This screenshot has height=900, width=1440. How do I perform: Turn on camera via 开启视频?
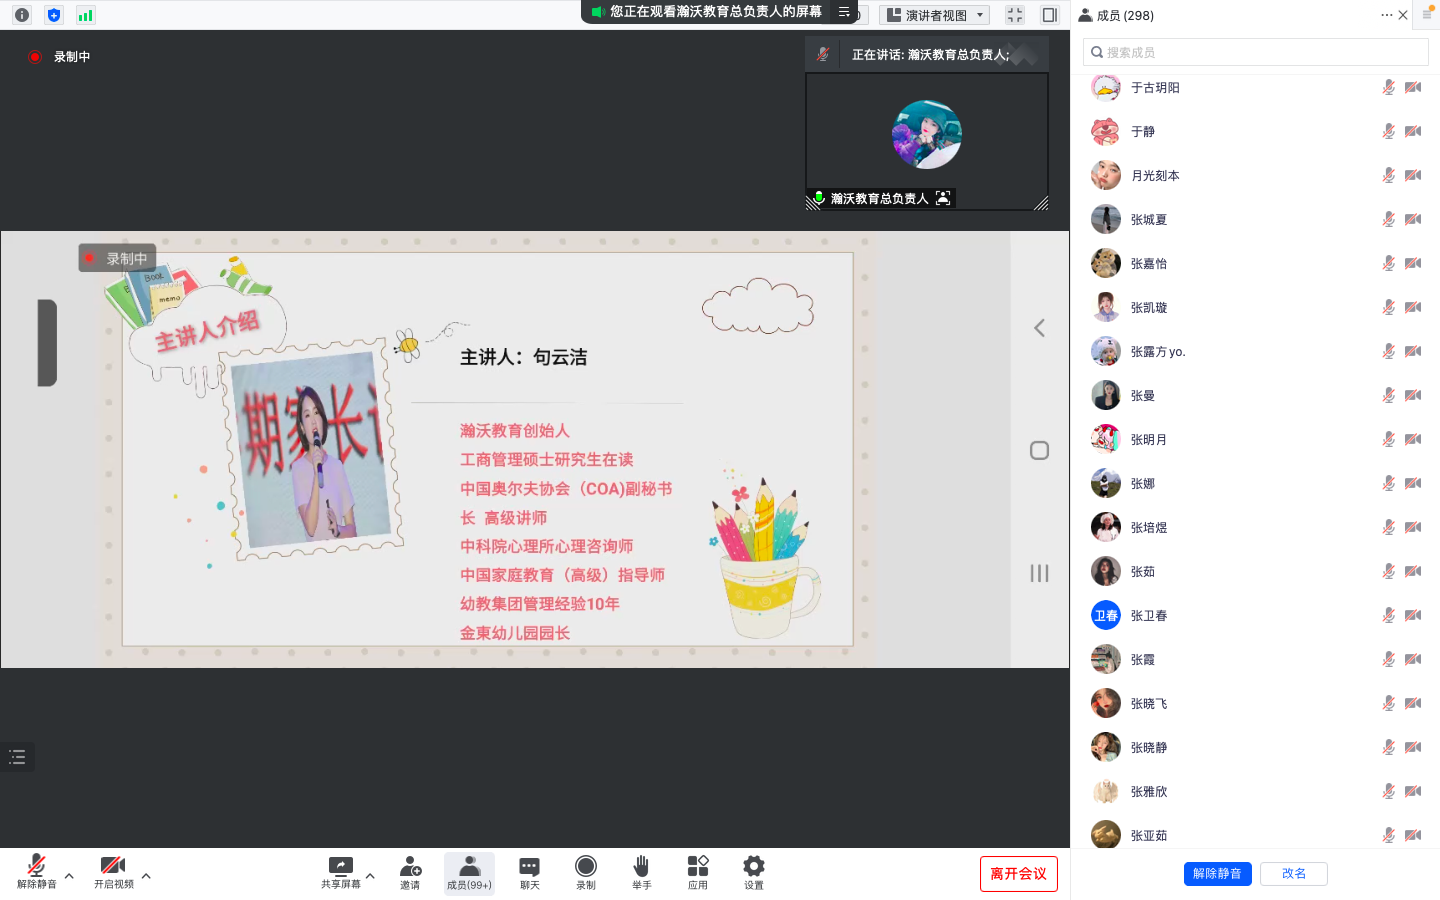click(113, 871)
